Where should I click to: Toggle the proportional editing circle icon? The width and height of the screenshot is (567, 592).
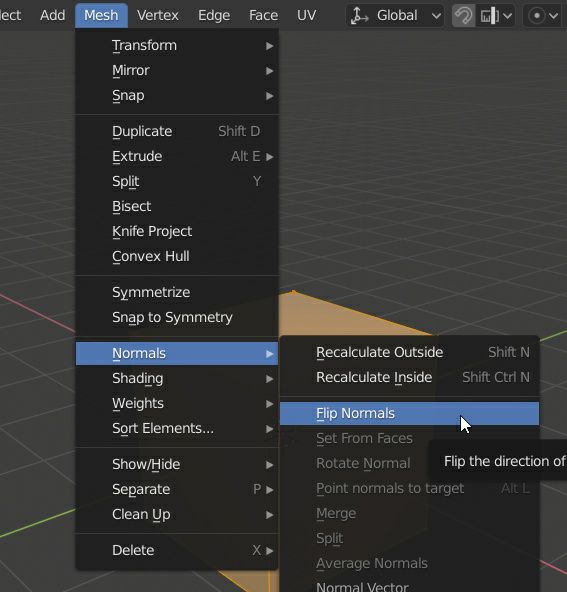(537, 15)
